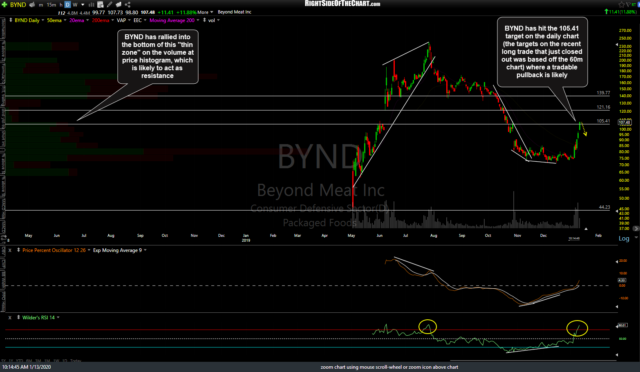Viewport: 640px width, 372px height.
Task: Click the time-axis scroll right button
Action: 636,228
